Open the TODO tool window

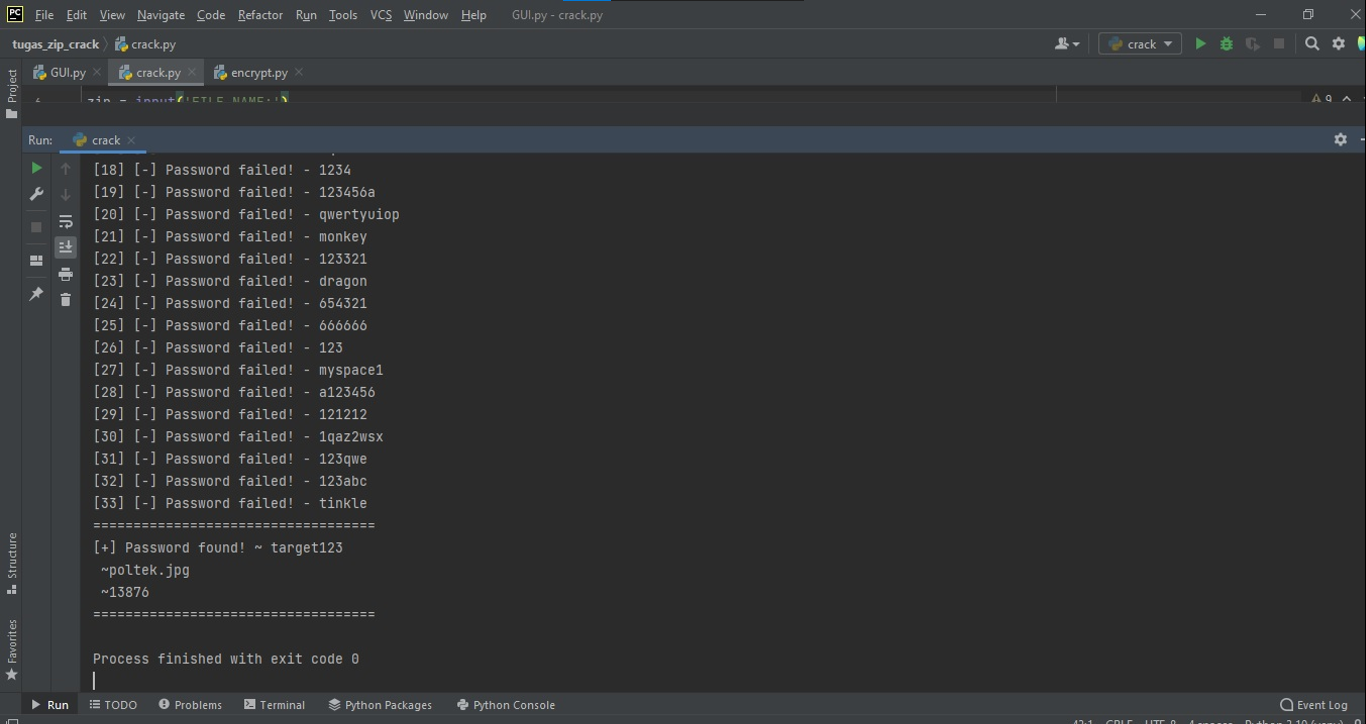tap(113, 705)
